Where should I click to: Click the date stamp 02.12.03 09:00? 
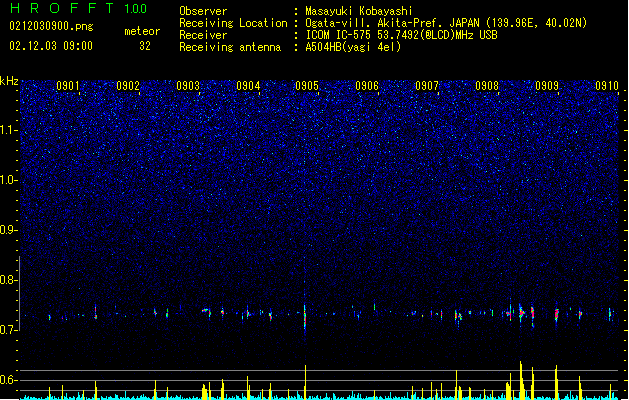(x=51, y=46)
